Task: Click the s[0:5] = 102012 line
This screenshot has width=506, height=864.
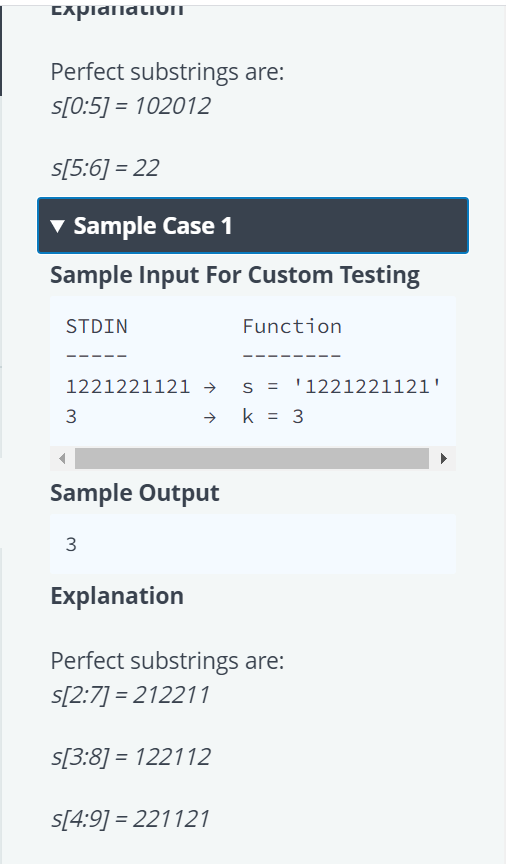Action: (x=131, y=106)
